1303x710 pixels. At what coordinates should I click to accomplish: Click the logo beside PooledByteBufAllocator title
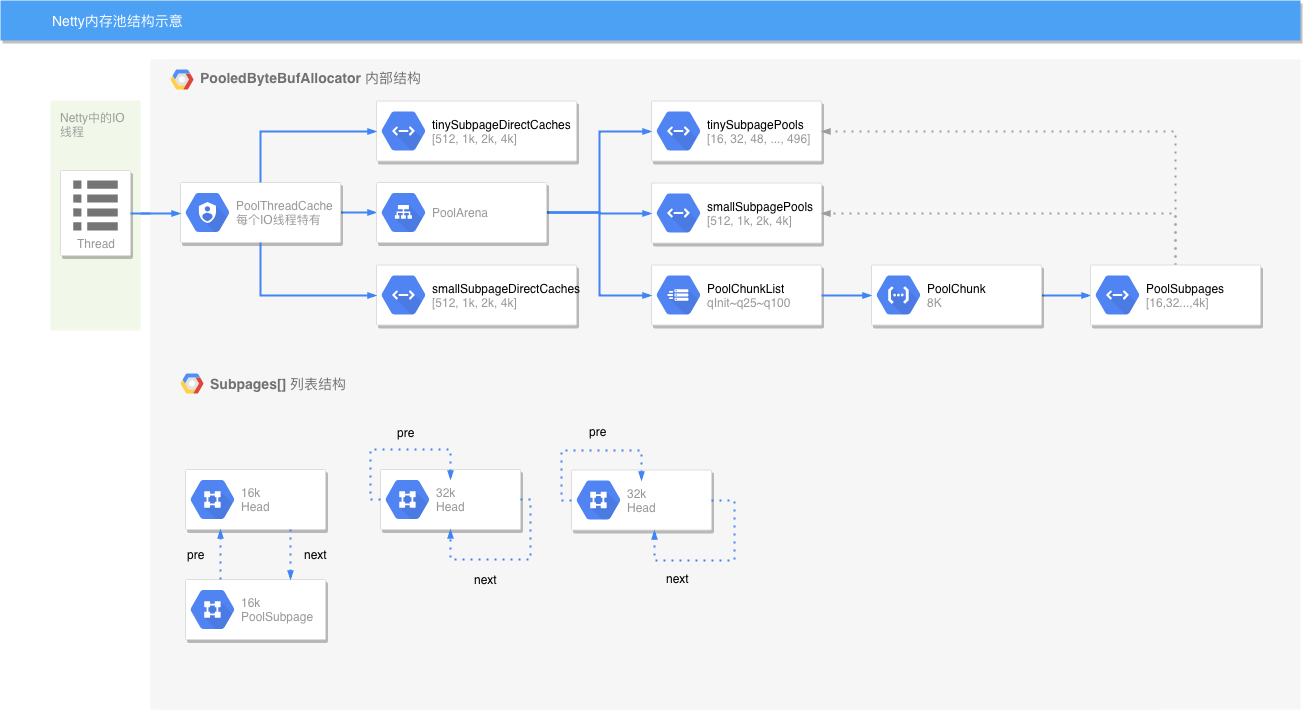click(182, 79)
